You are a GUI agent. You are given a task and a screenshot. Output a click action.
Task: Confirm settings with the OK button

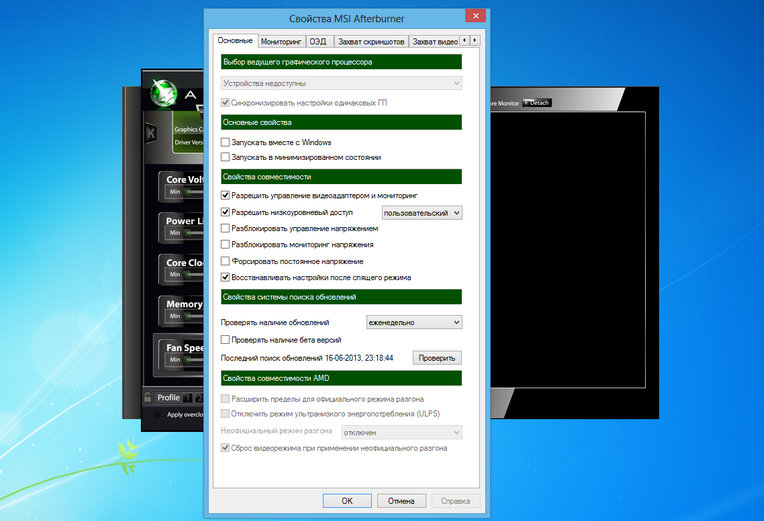point(347,501)
